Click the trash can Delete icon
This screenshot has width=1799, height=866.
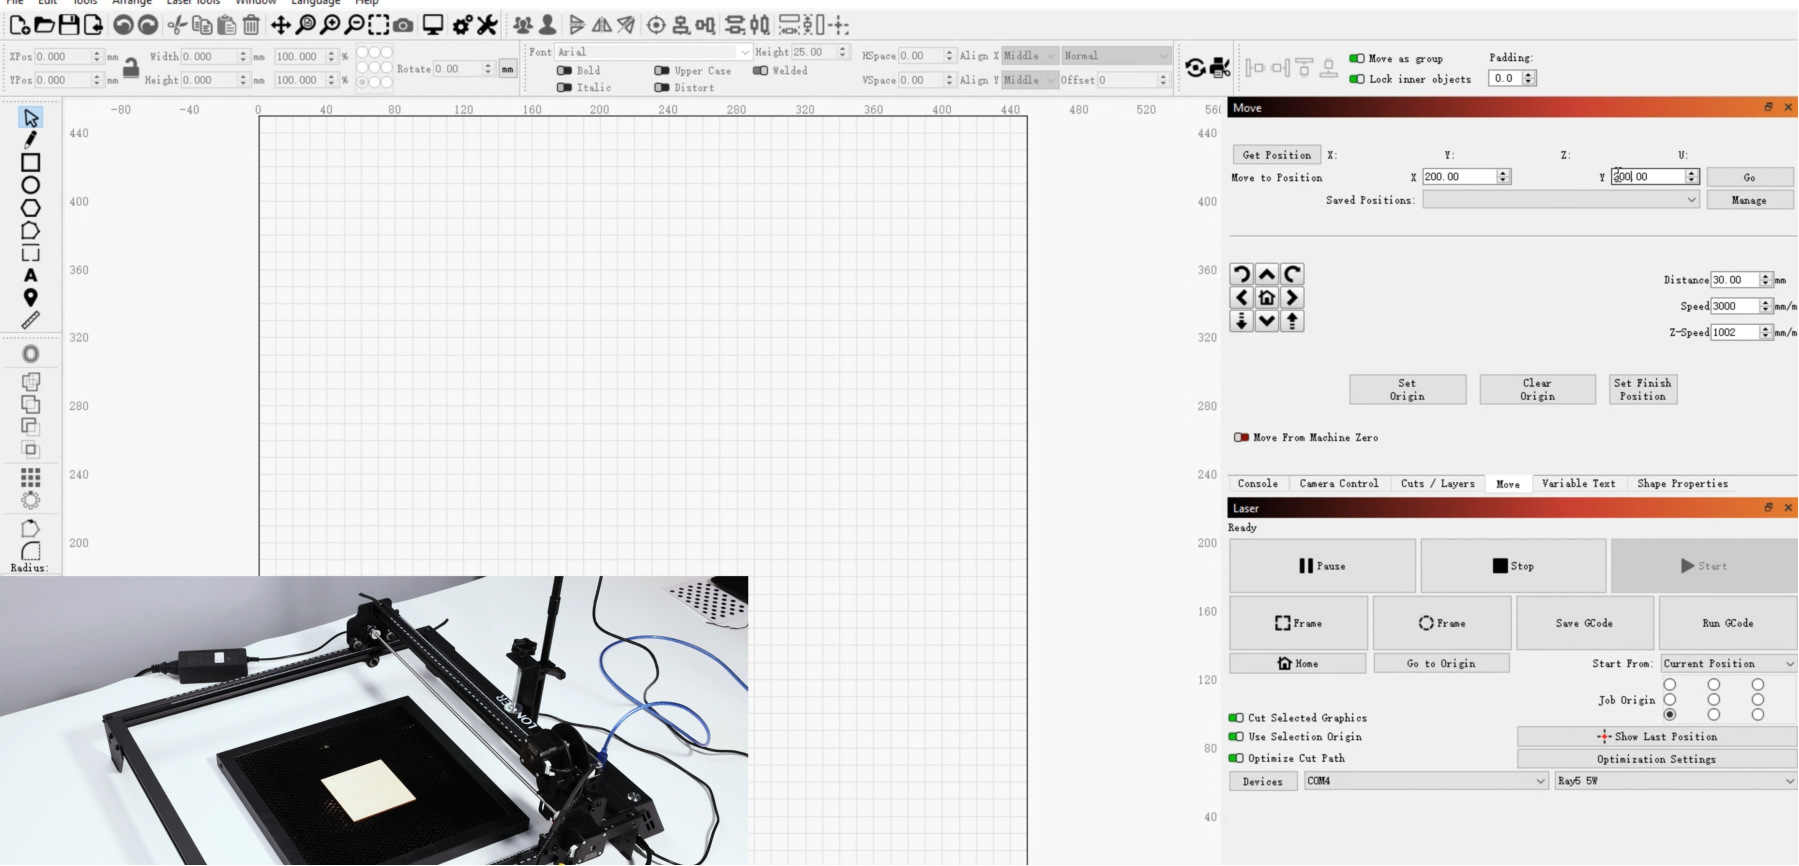pos(251,25)
